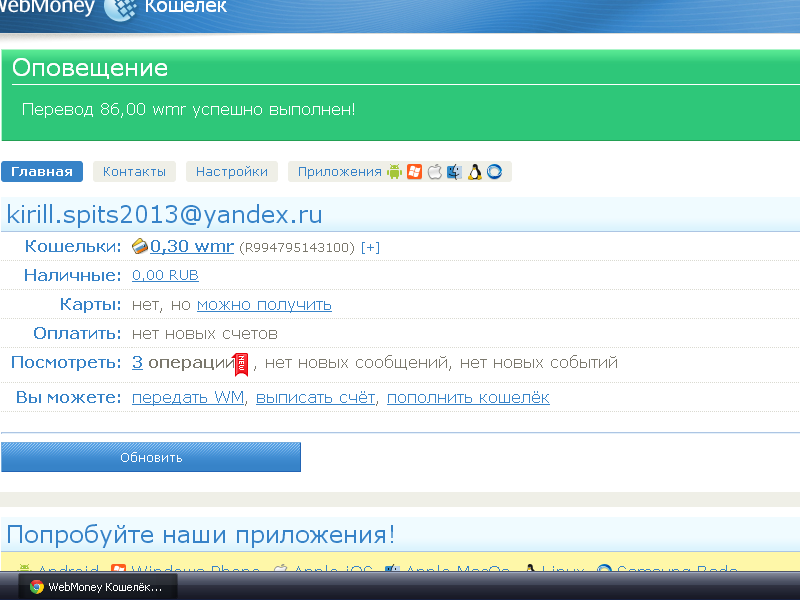Open the Приложения tab label

[340, 172]
